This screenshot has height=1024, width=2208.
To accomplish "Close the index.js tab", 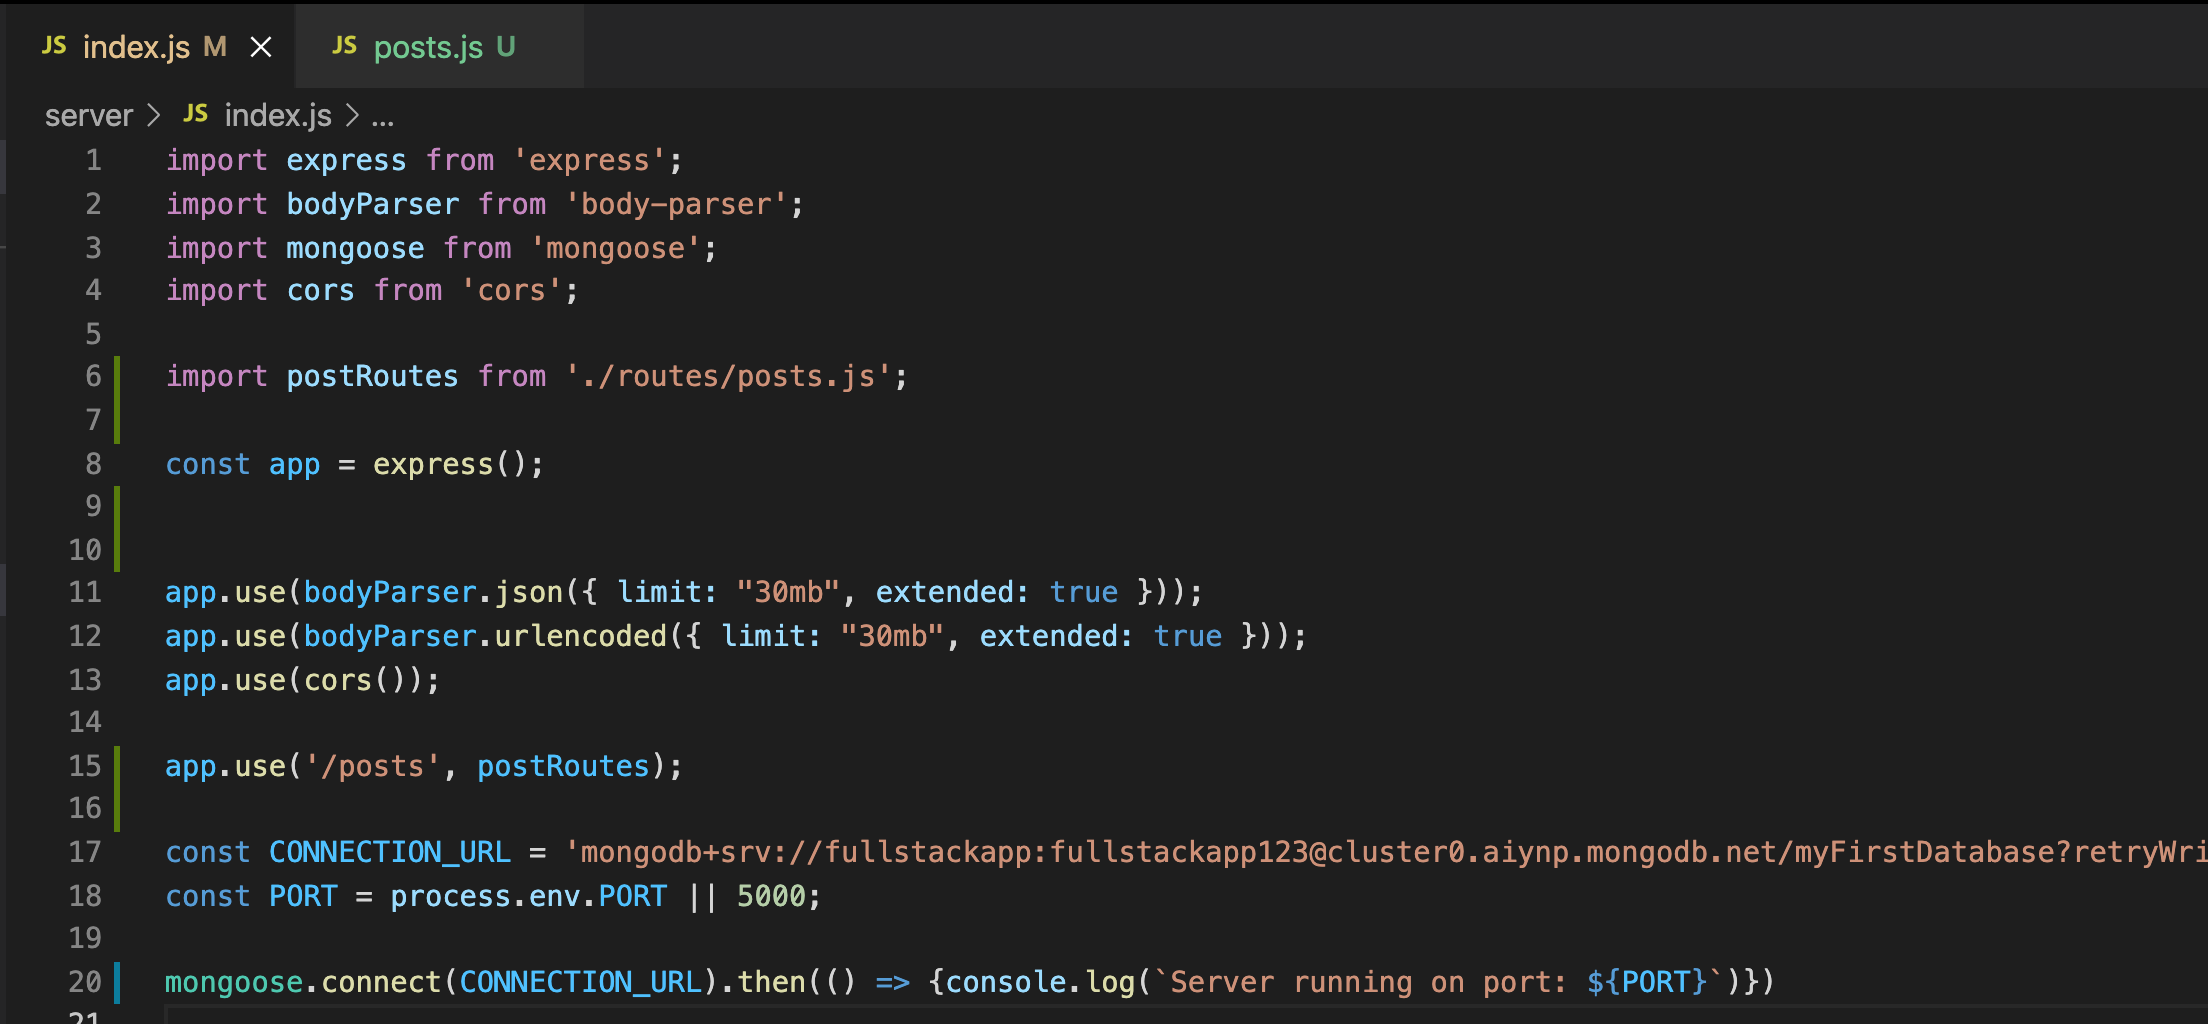I will [261, 47].
